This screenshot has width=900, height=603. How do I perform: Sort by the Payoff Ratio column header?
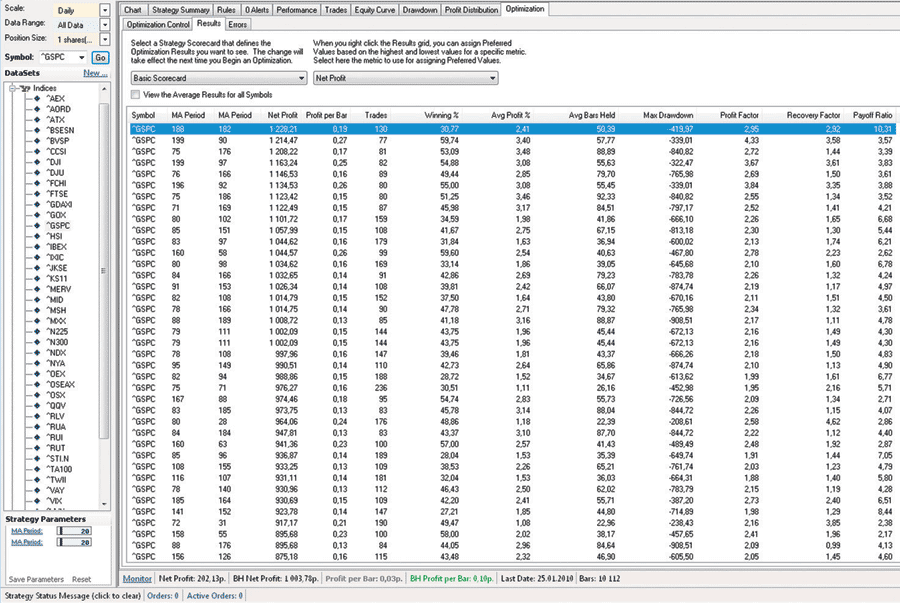coord(872,115)
